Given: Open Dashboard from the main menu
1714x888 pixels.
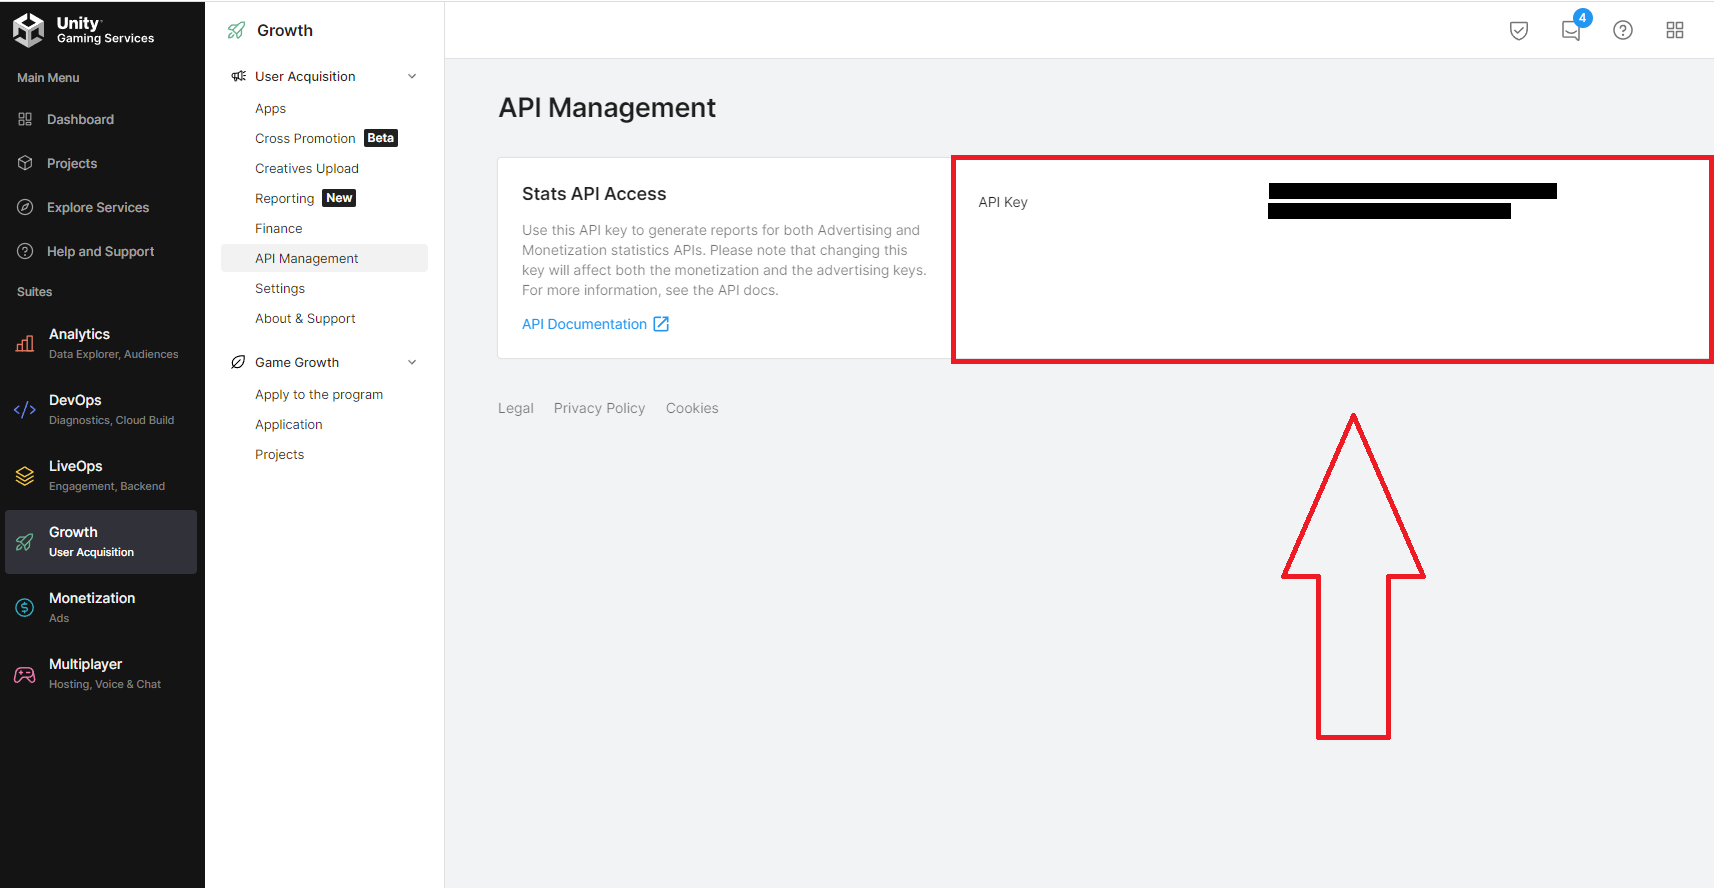Looking at the screenshot, I should click(80, 120).
